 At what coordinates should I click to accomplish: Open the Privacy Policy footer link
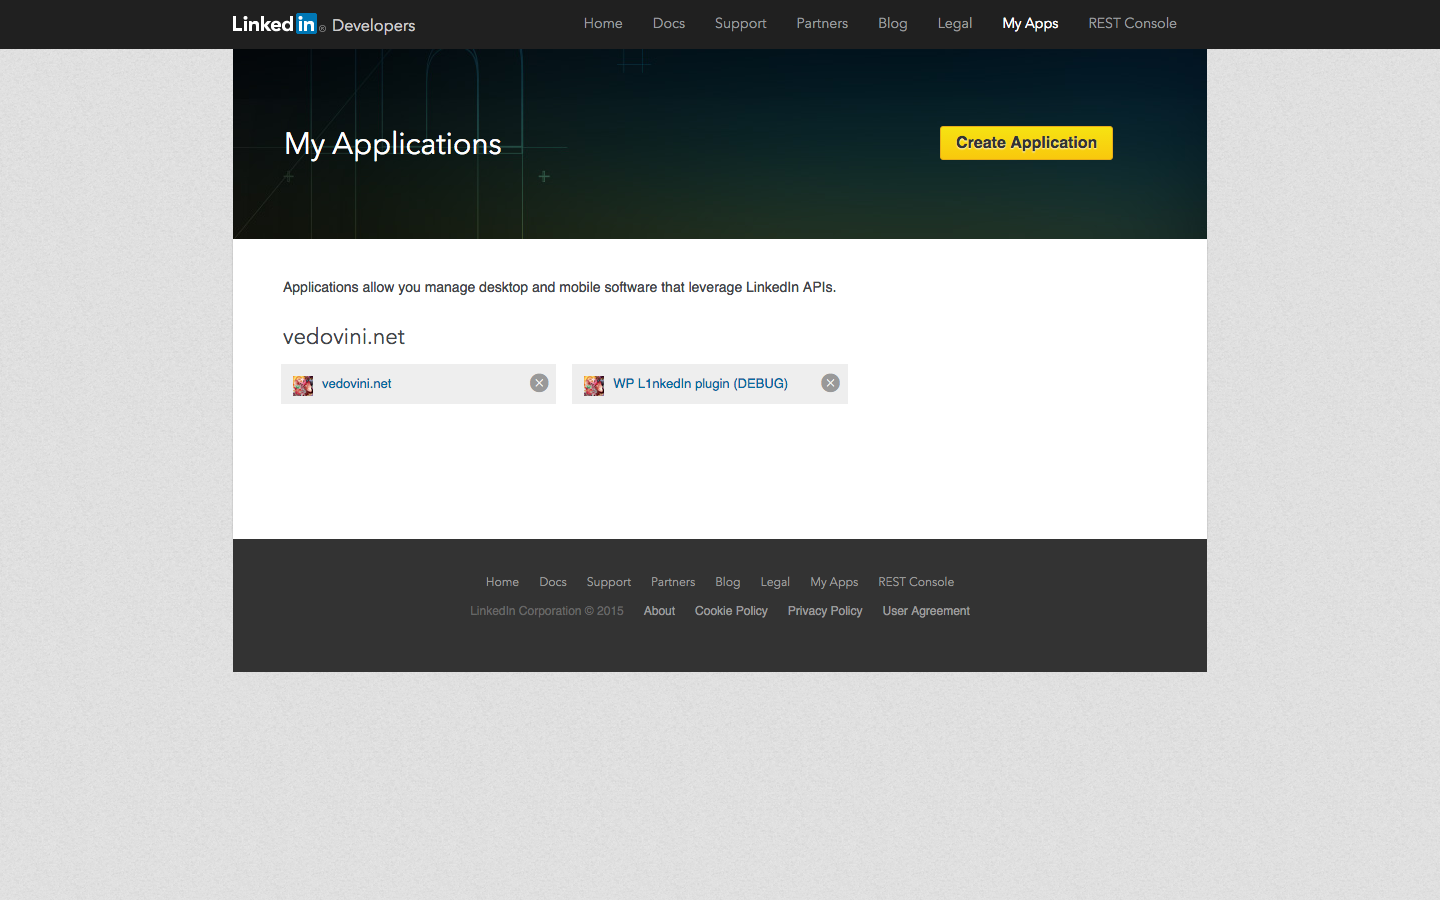825,611
